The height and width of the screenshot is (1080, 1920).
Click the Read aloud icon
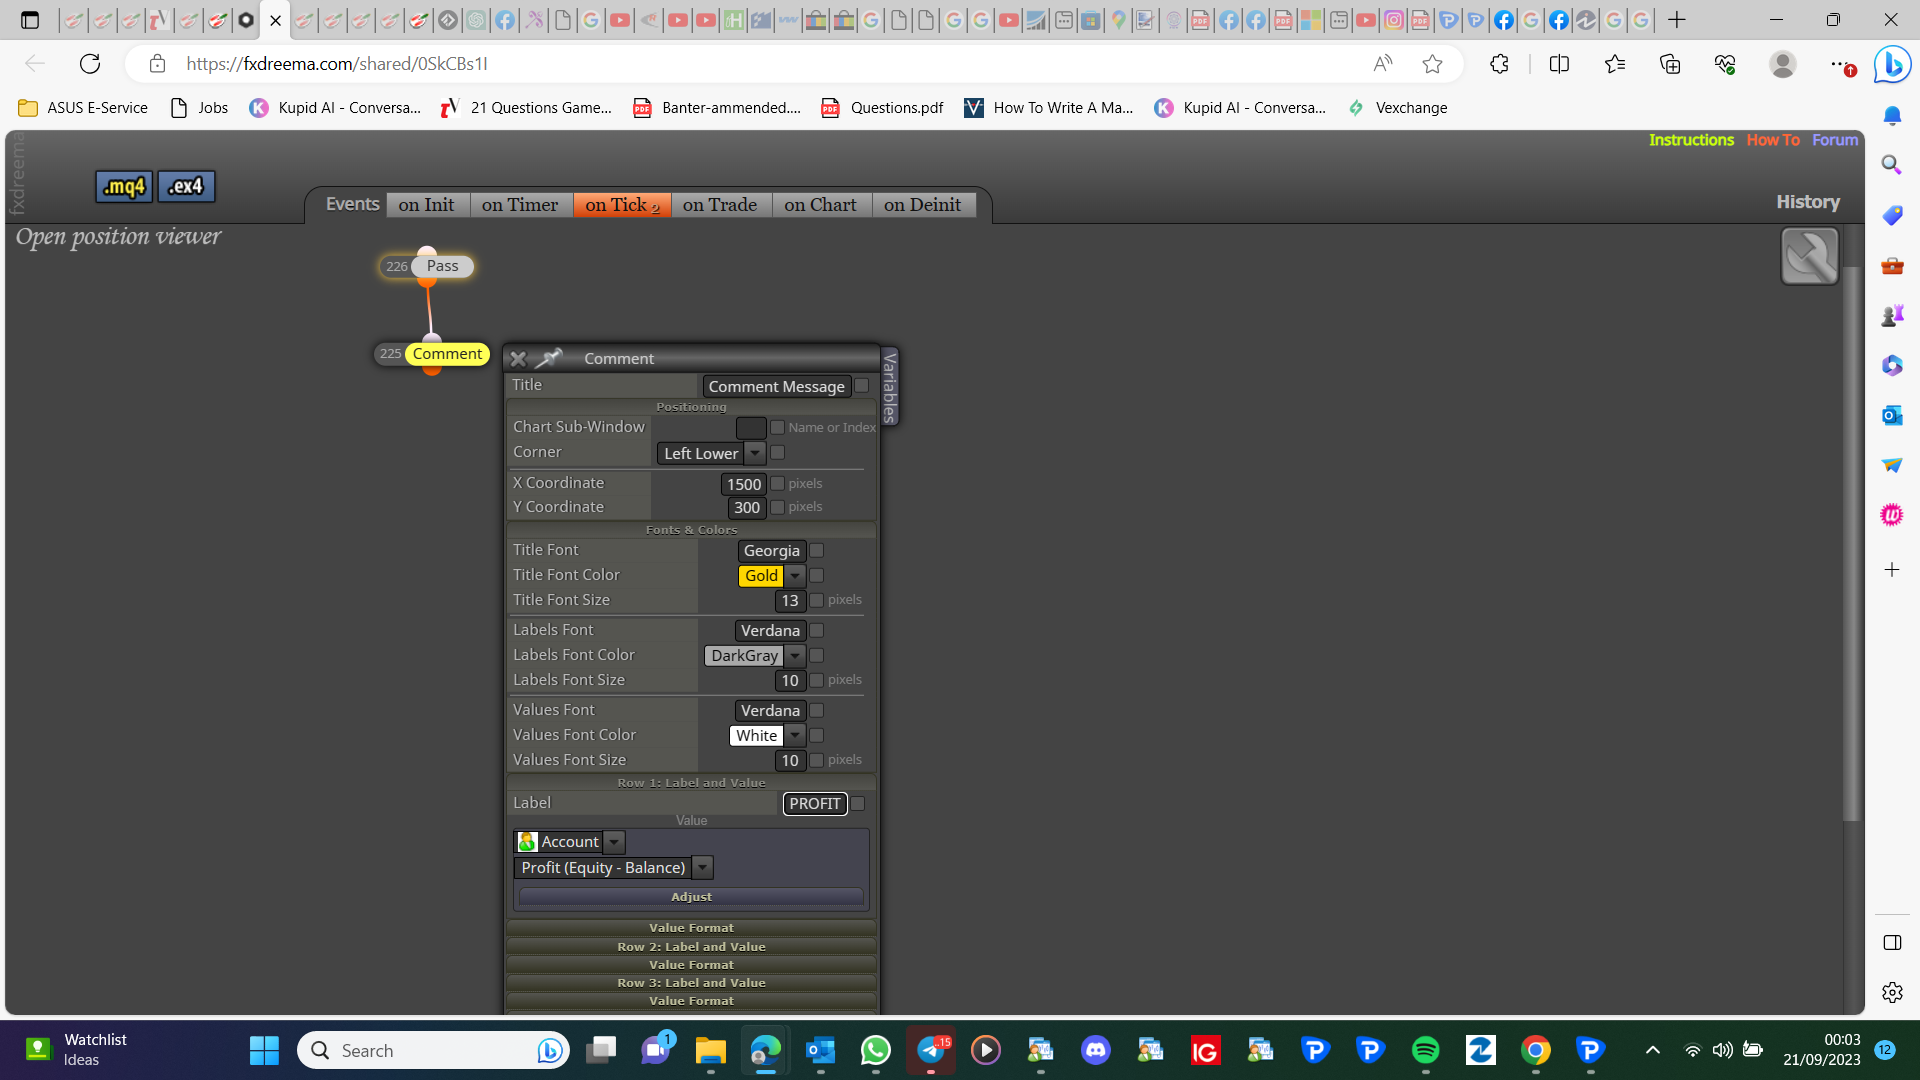tap(1383, 64)
